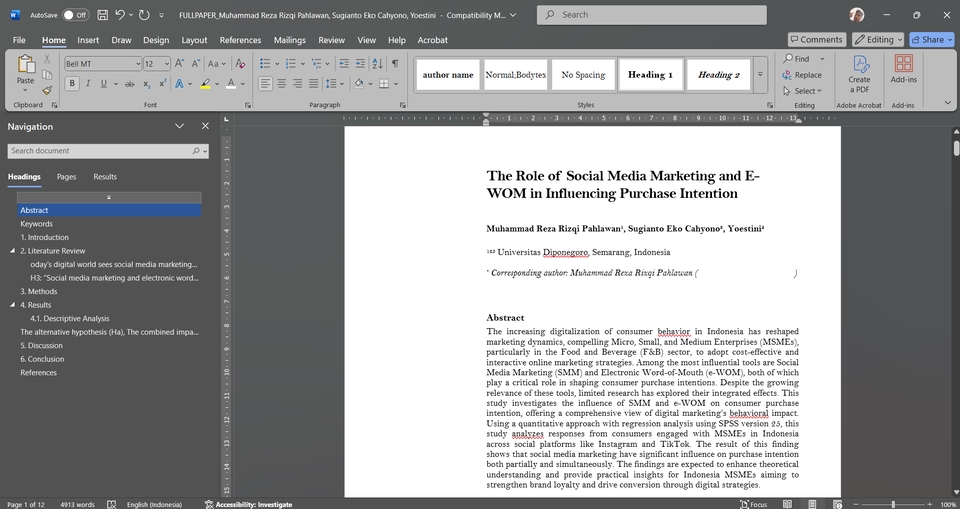Open the References tab

point(240,40)
